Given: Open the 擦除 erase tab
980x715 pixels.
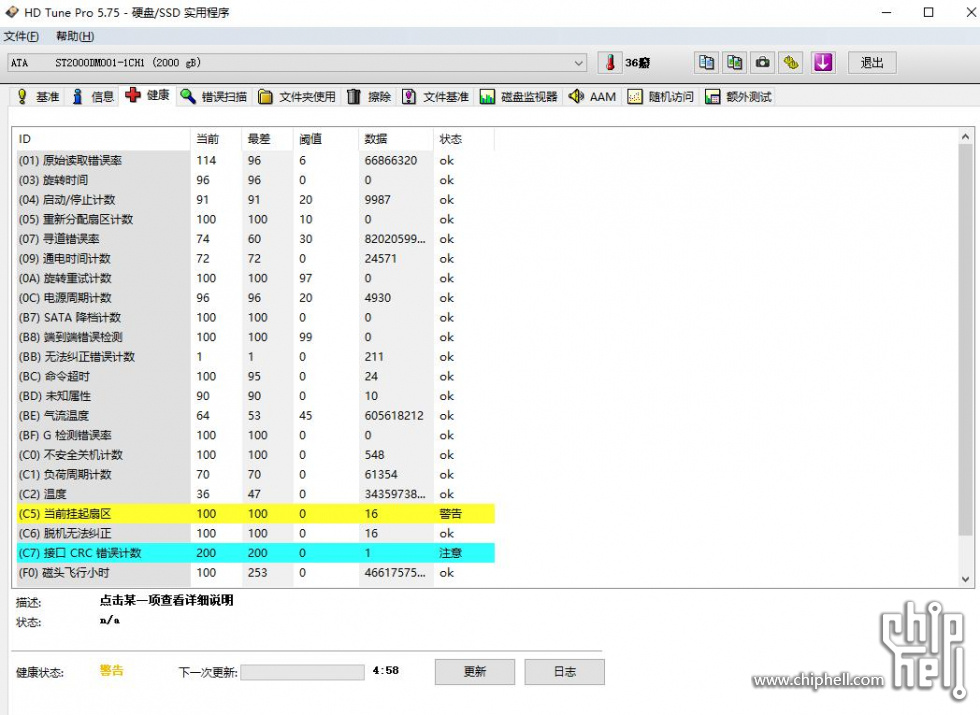Looking at the screenshot, I should 369,96.
